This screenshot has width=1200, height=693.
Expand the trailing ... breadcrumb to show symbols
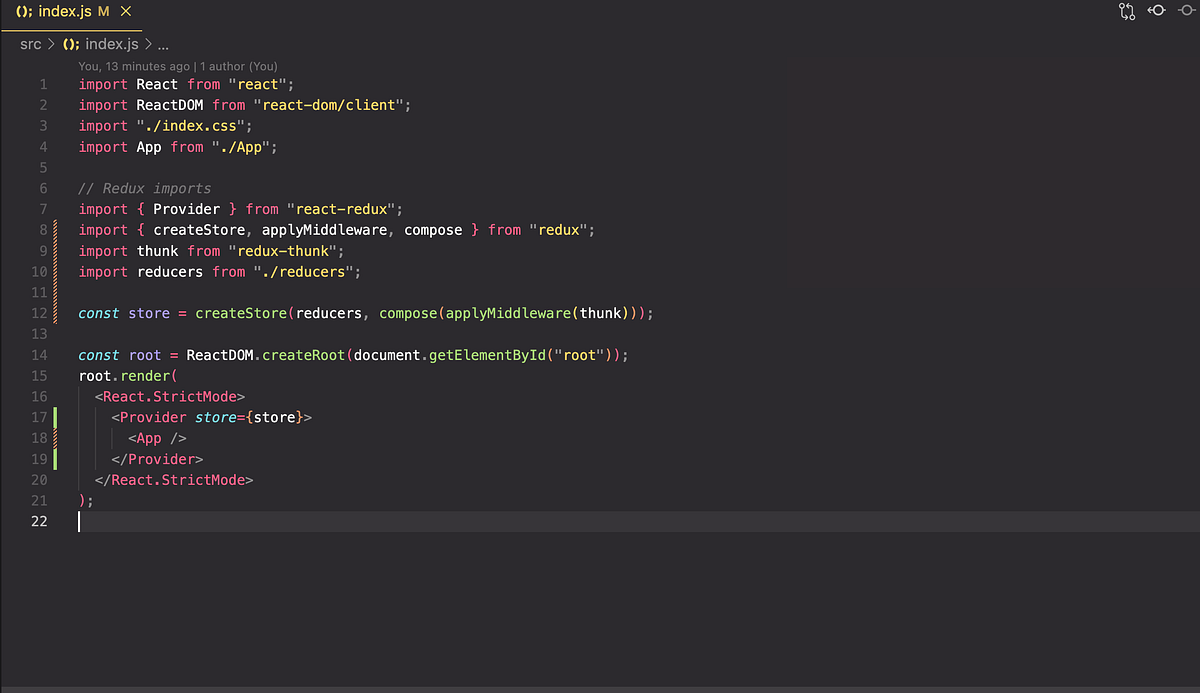(162, 44)
